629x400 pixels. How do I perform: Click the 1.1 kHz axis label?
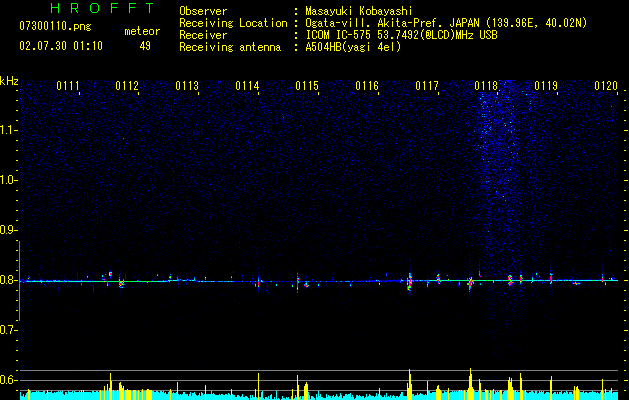click(x=8, y=130)
